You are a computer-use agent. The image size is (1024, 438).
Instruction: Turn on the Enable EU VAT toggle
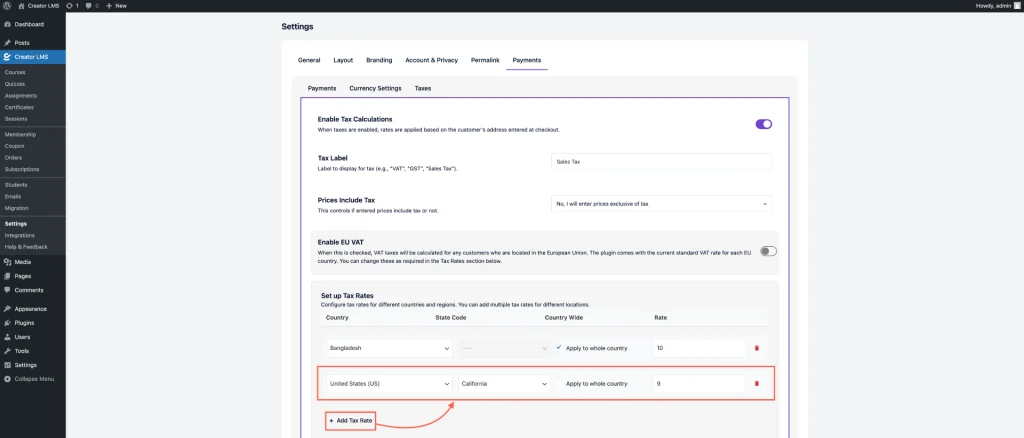767,251
